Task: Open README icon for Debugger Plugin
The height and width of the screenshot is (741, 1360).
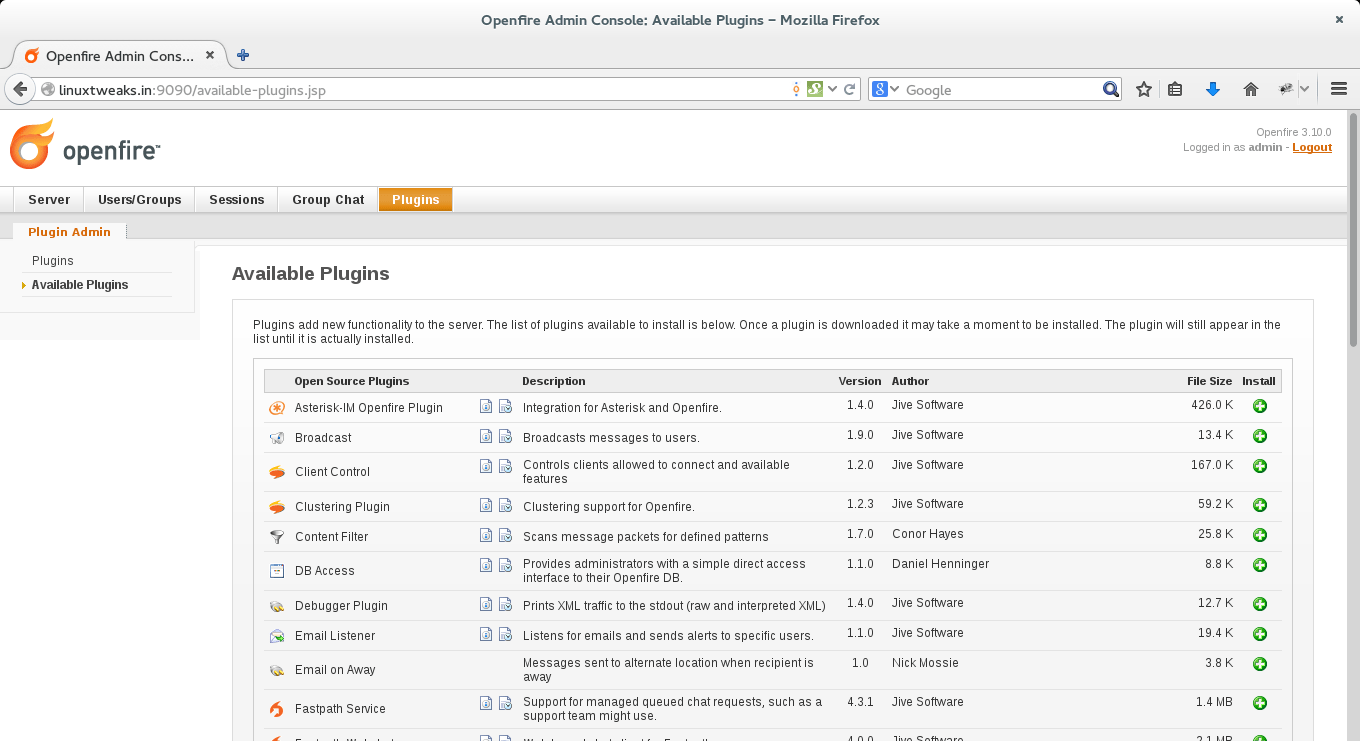Action: [486, 605]
